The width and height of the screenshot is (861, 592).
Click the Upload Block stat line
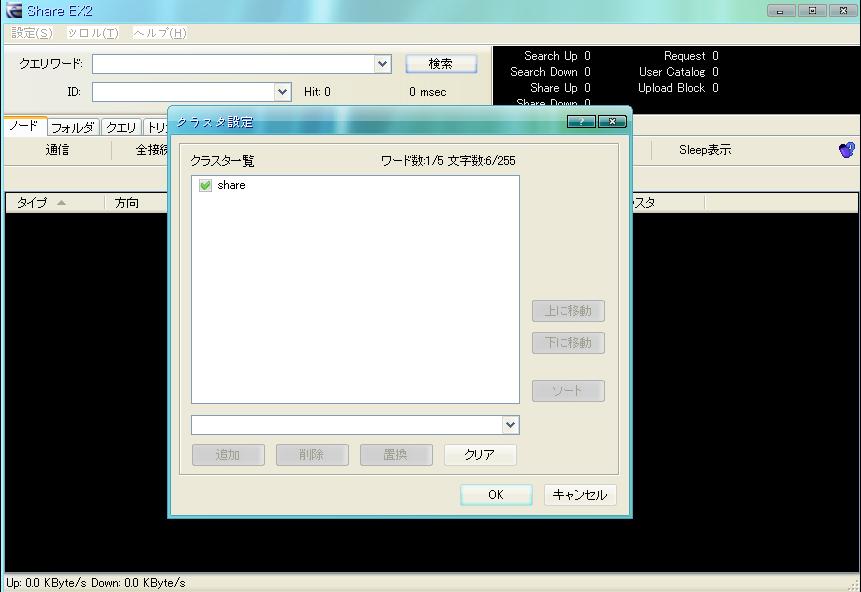click(678, 87)
